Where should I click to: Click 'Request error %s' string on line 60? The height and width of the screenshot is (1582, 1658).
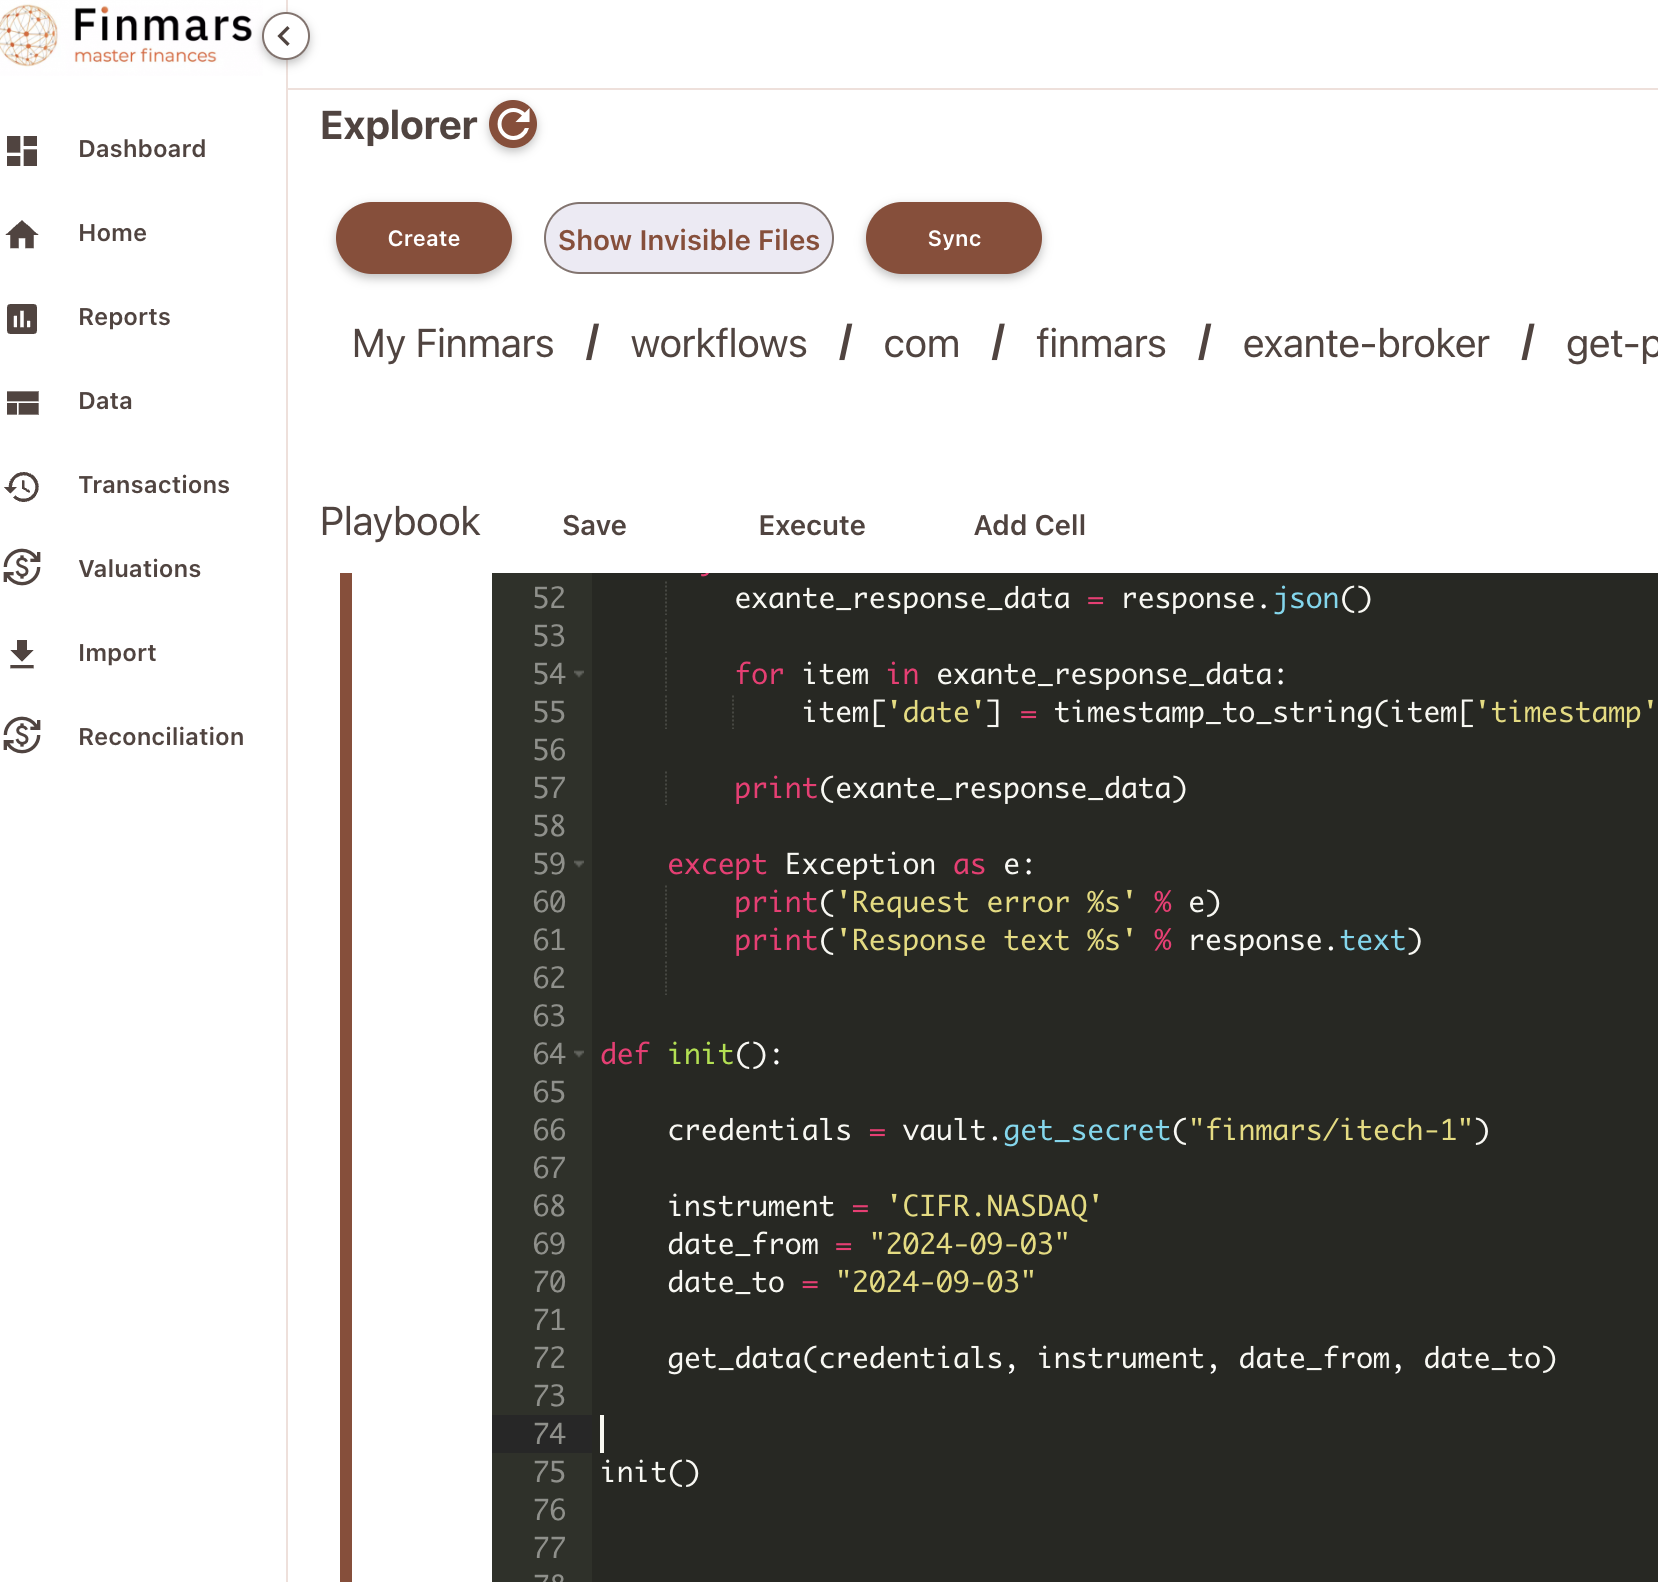pos(985,902)
